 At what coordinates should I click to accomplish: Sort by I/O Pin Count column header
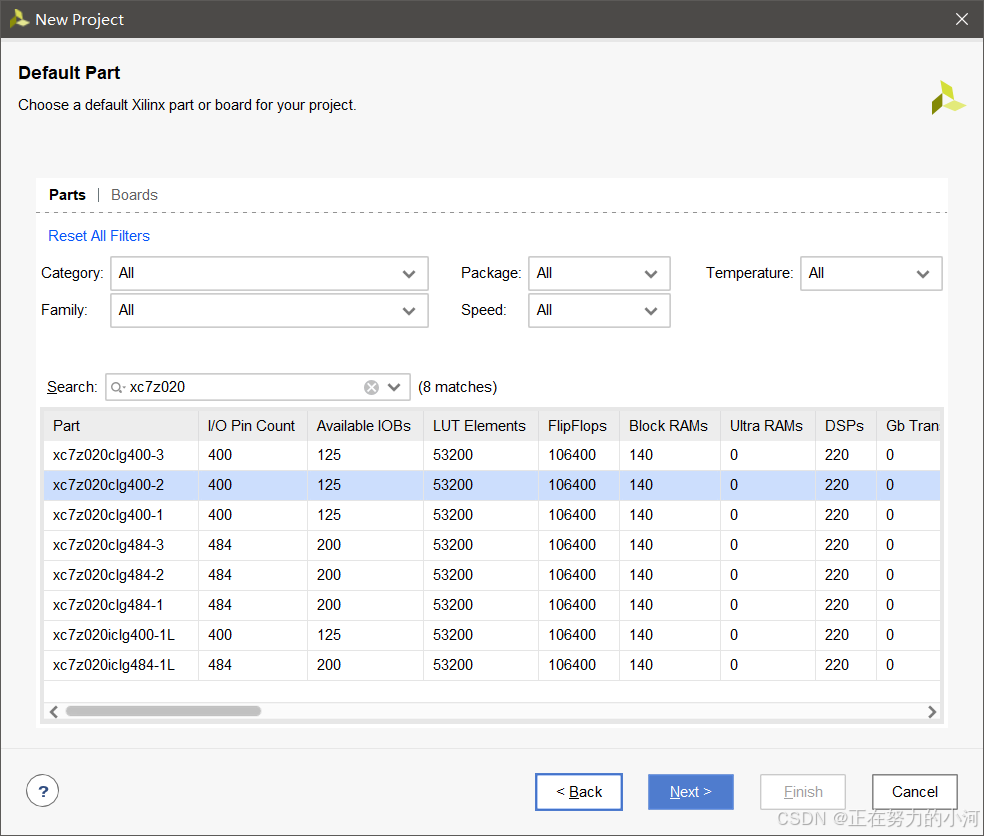(253, 426)
